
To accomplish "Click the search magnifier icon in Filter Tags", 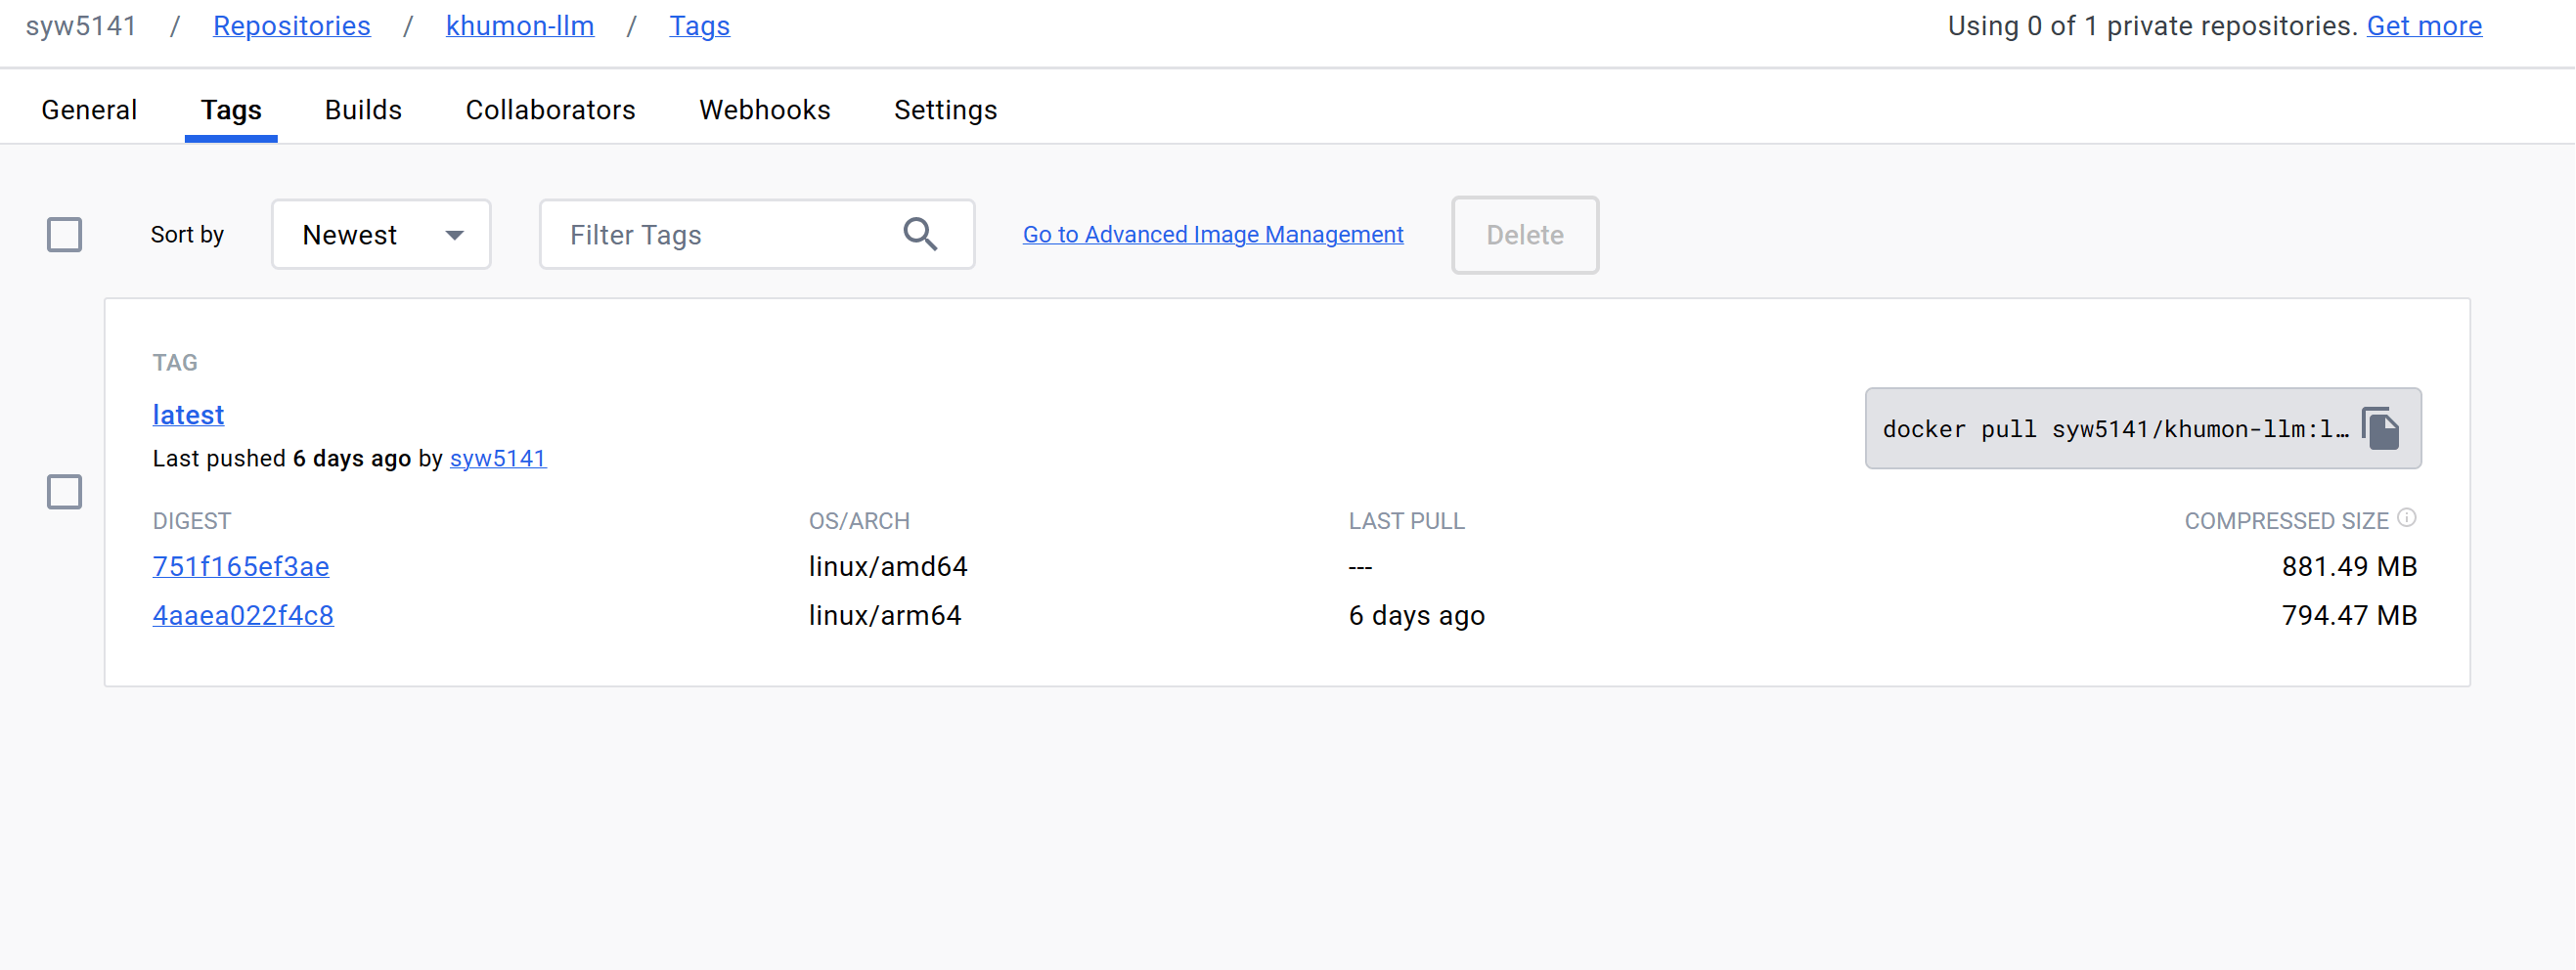I will click(x=919, y=234).
